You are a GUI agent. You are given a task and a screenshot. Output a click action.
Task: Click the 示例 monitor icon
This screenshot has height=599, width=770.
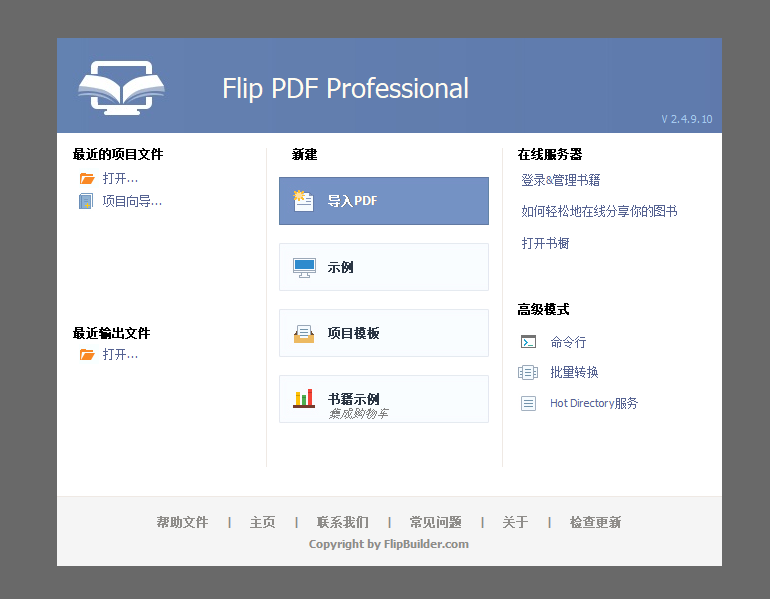click(x=304, y=268)
